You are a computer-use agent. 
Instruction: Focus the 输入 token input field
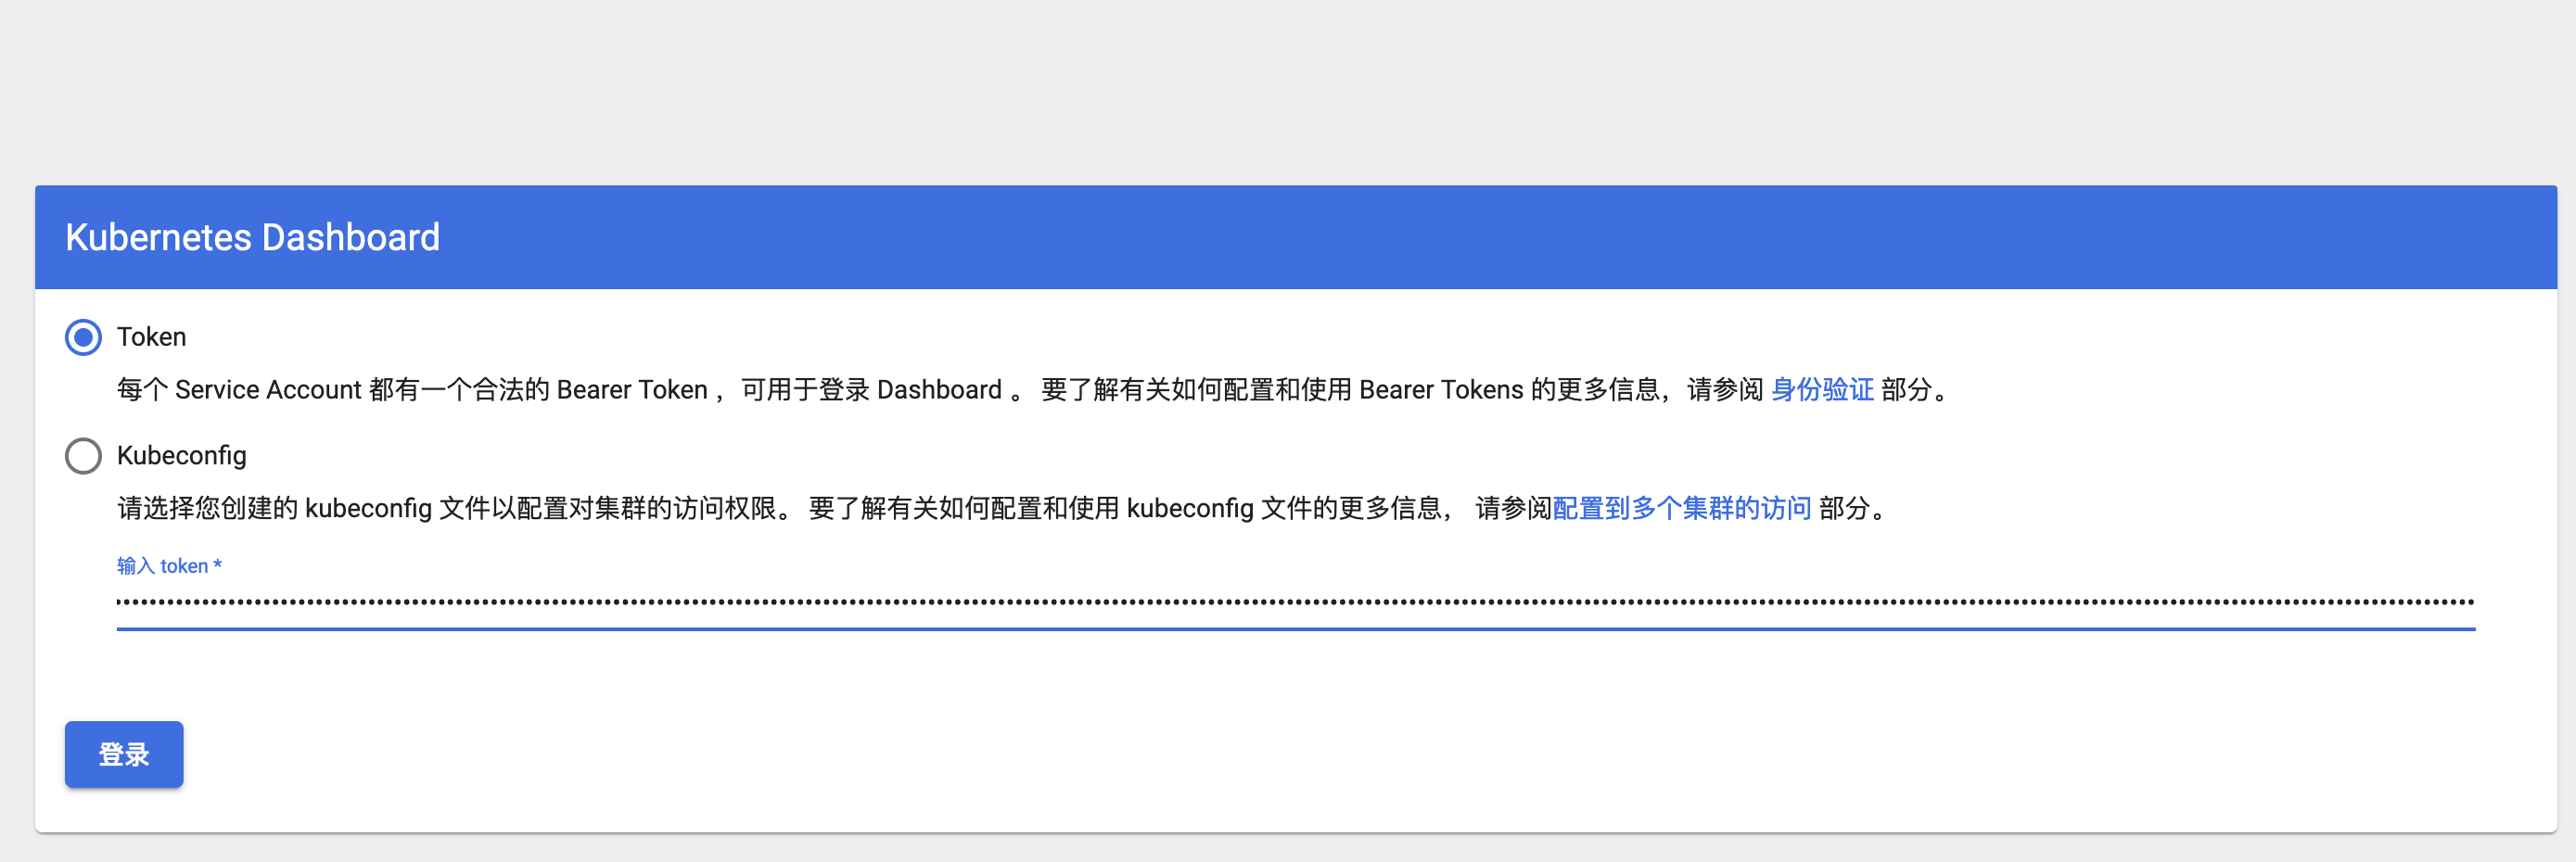tap(1295, 603)
